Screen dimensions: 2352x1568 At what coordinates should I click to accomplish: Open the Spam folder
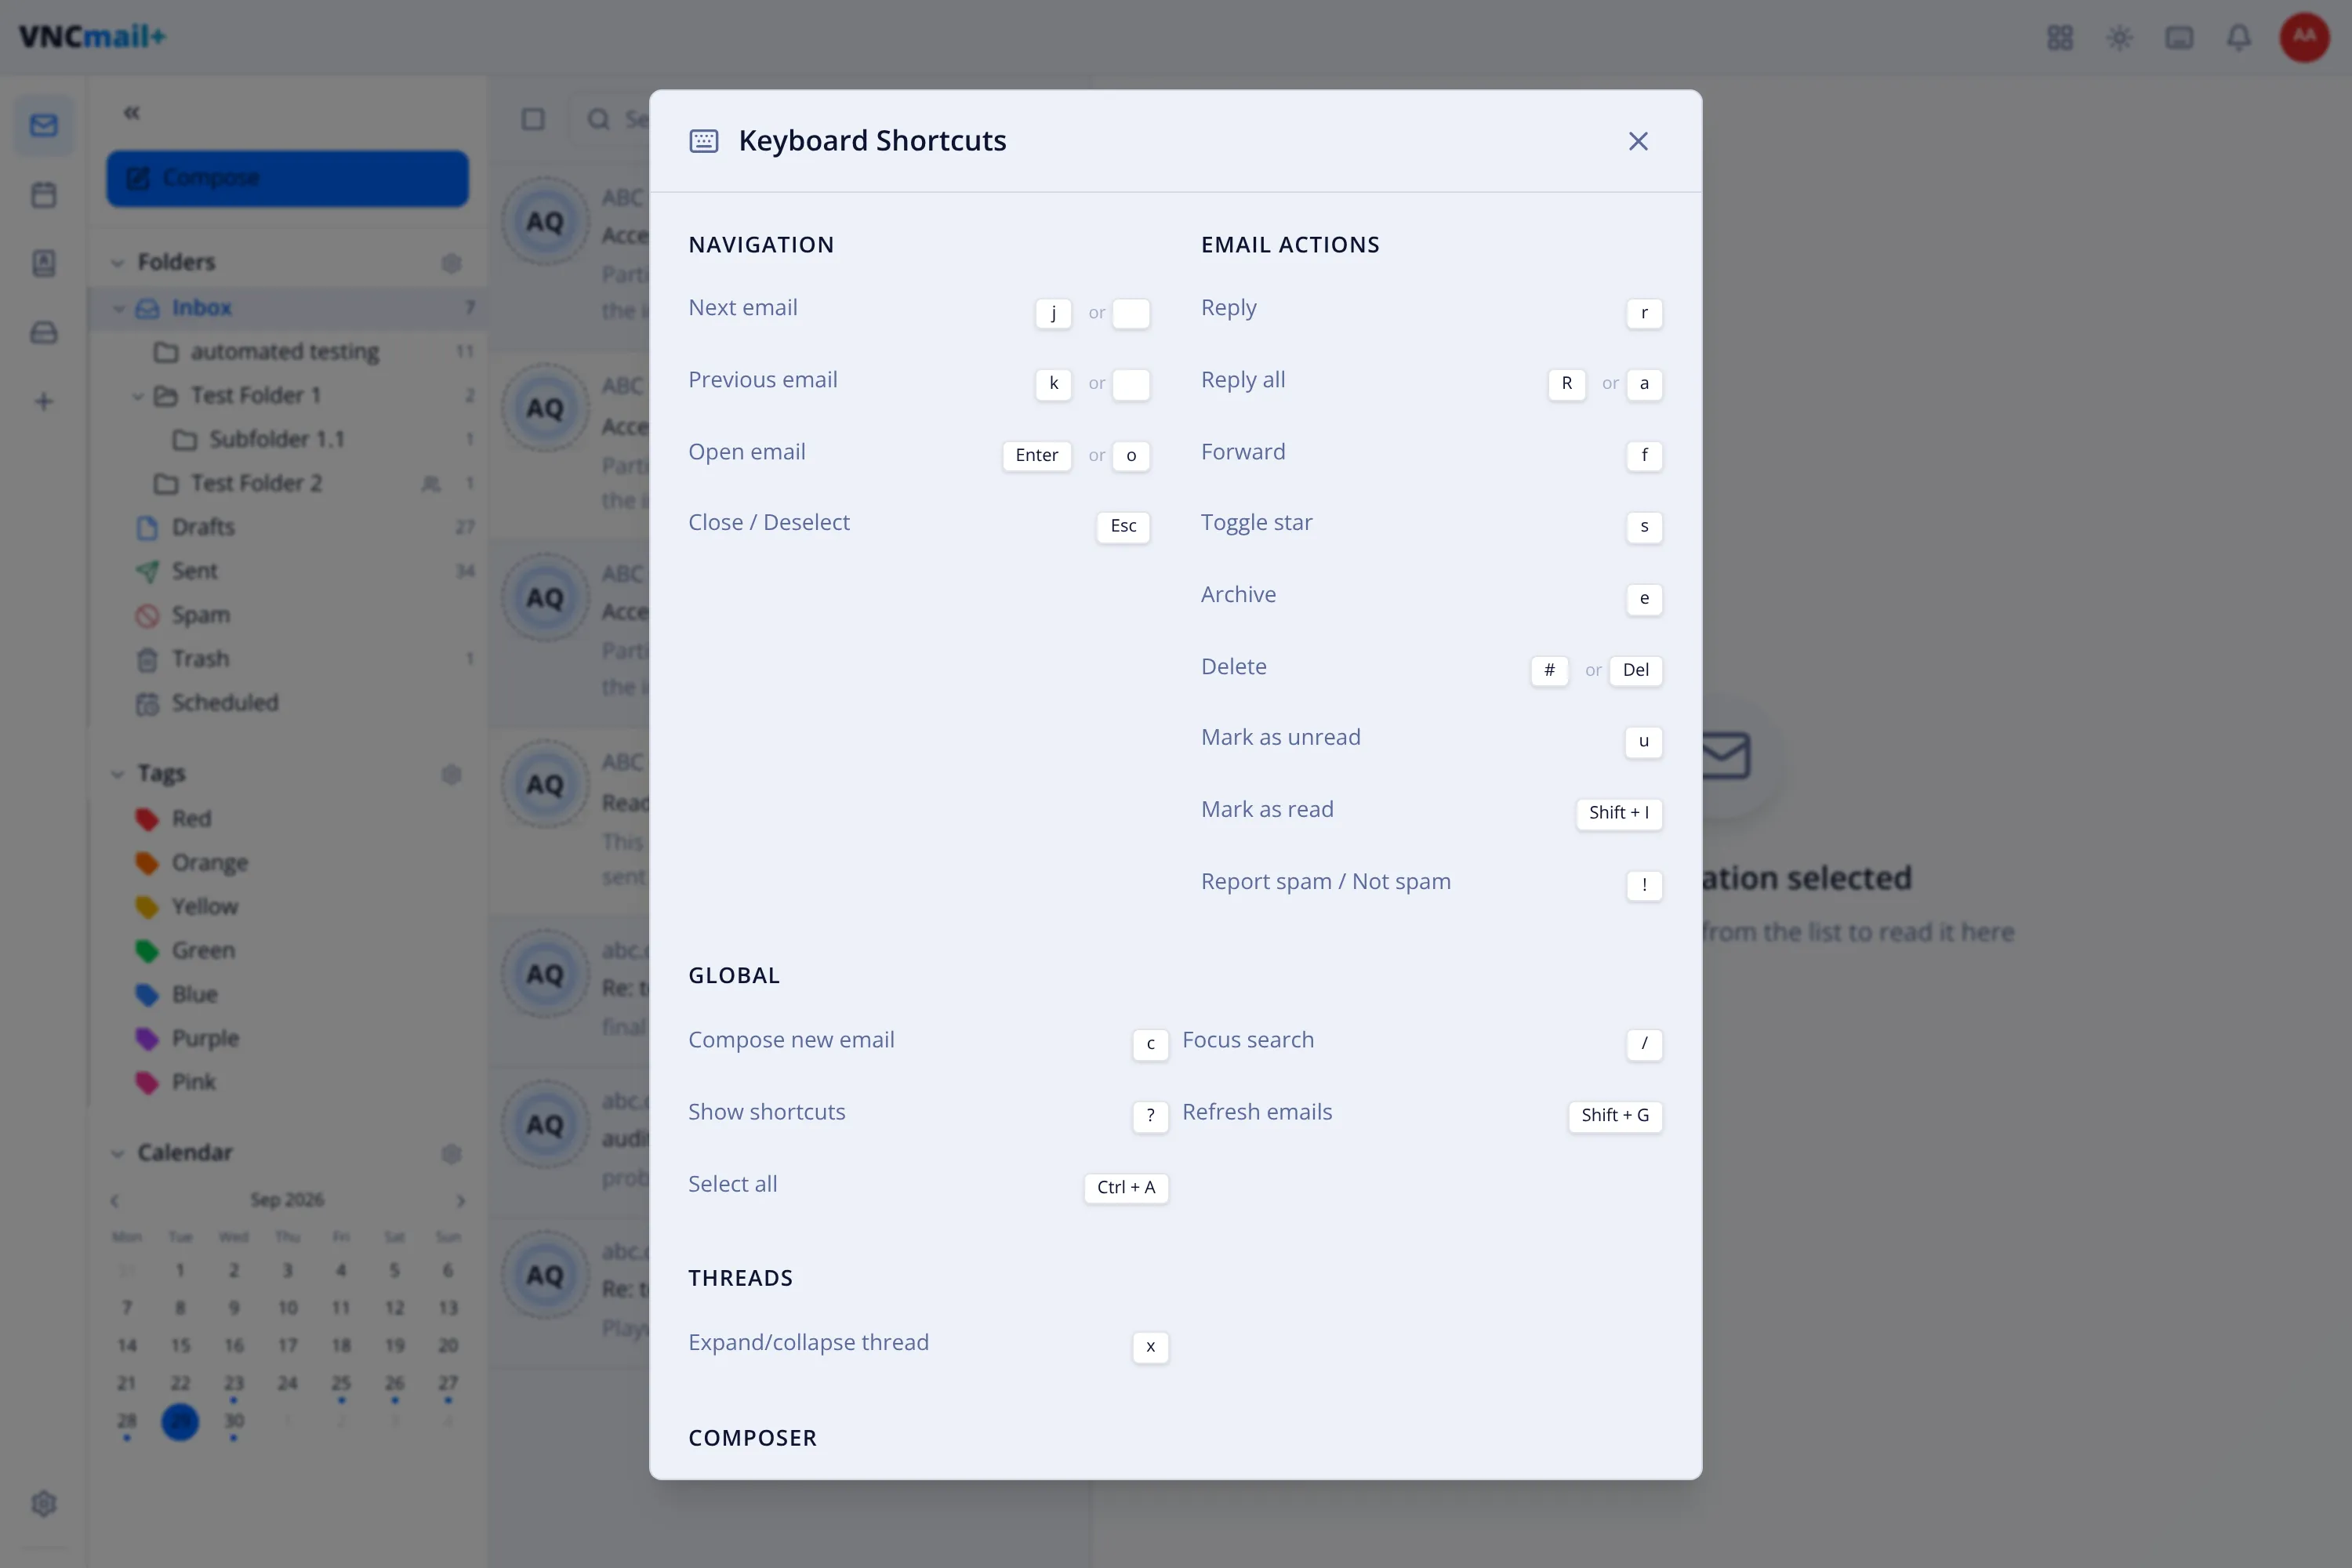287,615
